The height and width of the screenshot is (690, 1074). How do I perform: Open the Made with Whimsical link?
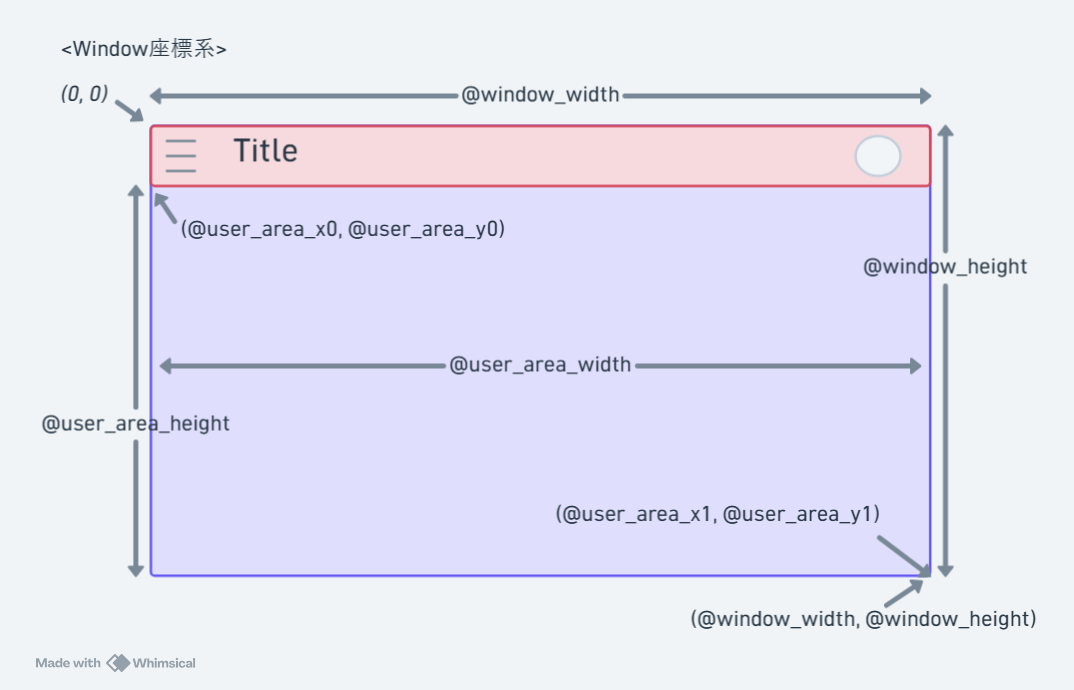click(115, 663)
